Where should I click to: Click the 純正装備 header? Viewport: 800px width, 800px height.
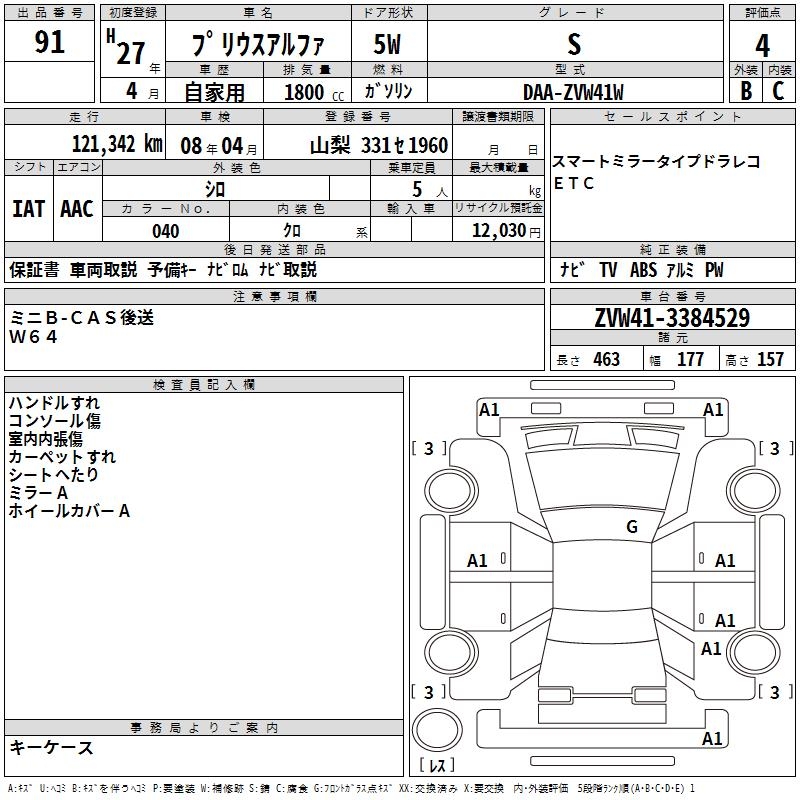coord(672,249)
